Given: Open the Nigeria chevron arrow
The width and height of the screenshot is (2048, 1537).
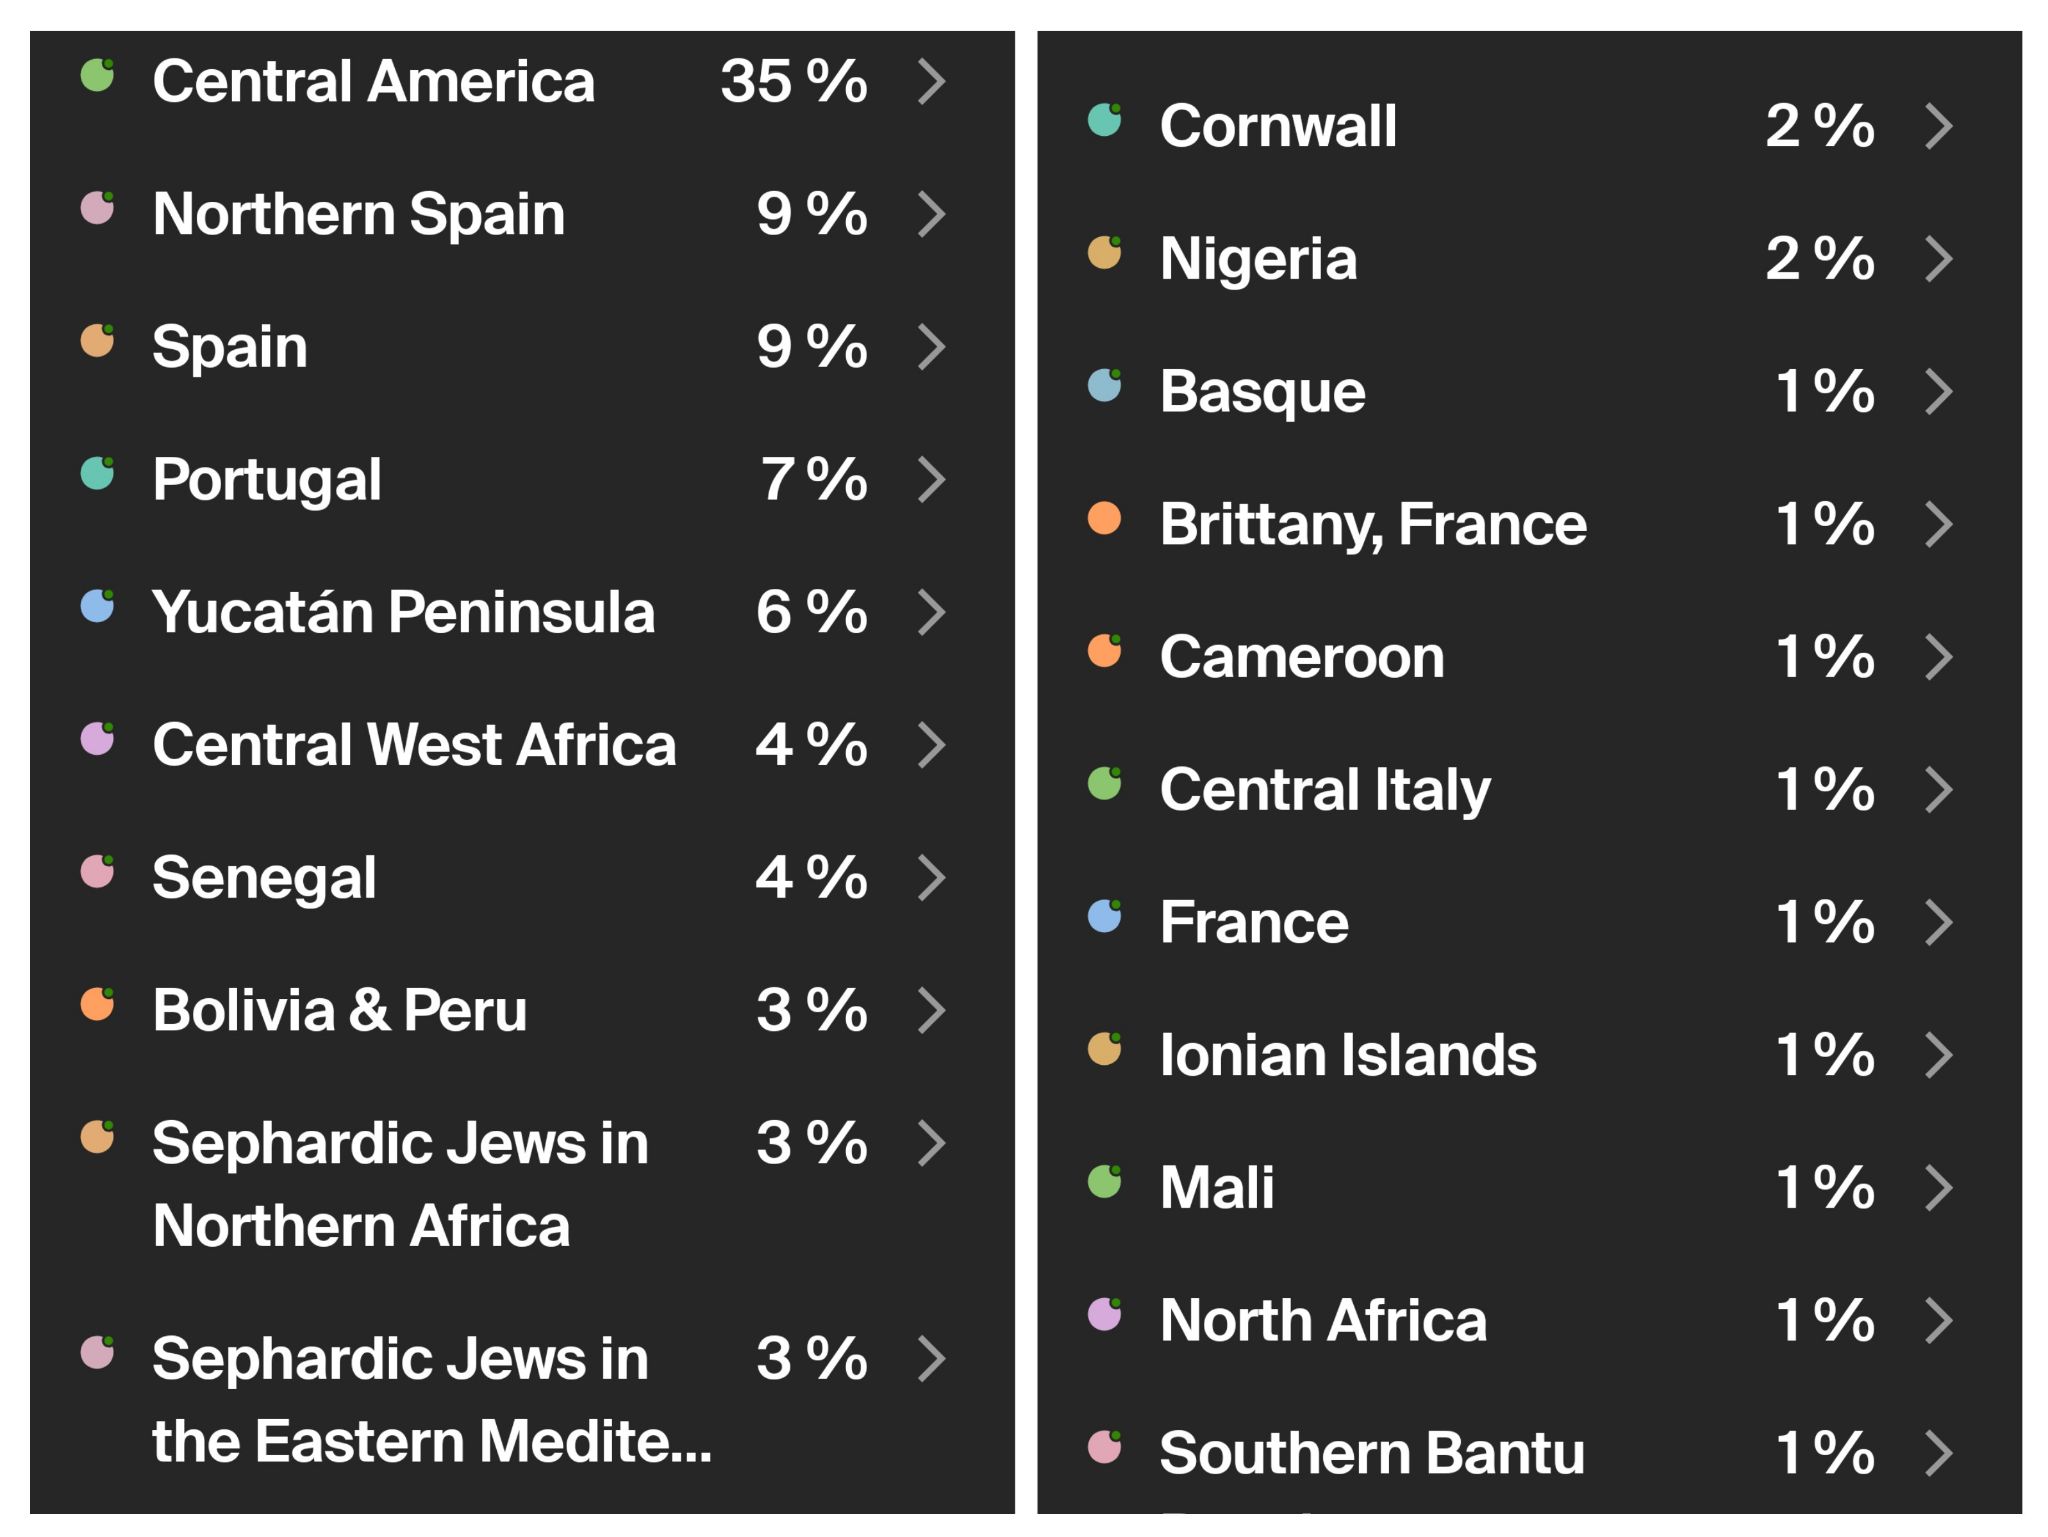Looking at the screenshot, I should pos(1939,258).
